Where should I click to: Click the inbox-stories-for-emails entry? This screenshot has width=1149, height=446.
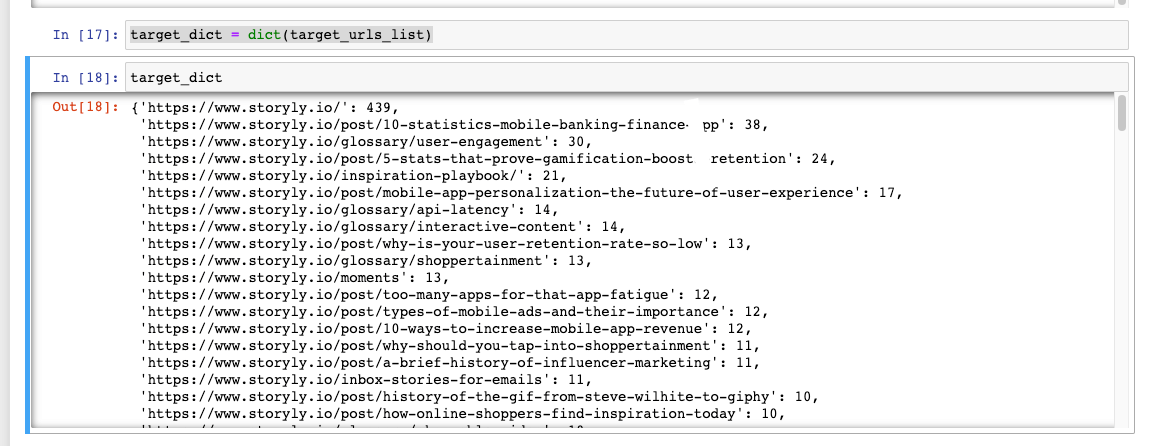coord(366,379)
